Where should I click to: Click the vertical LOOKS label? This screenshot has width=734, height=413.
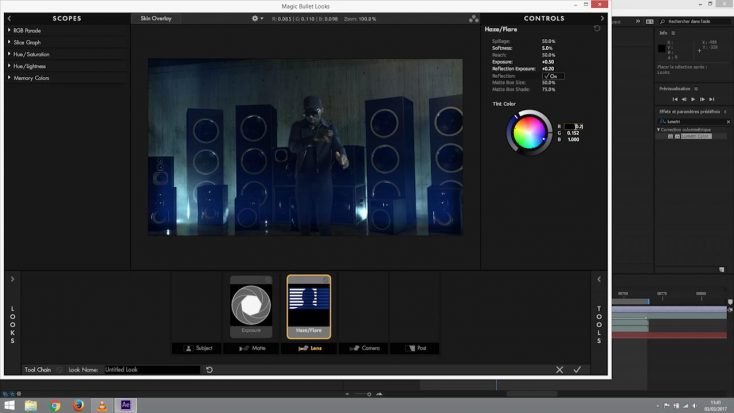tap(13, 325)
